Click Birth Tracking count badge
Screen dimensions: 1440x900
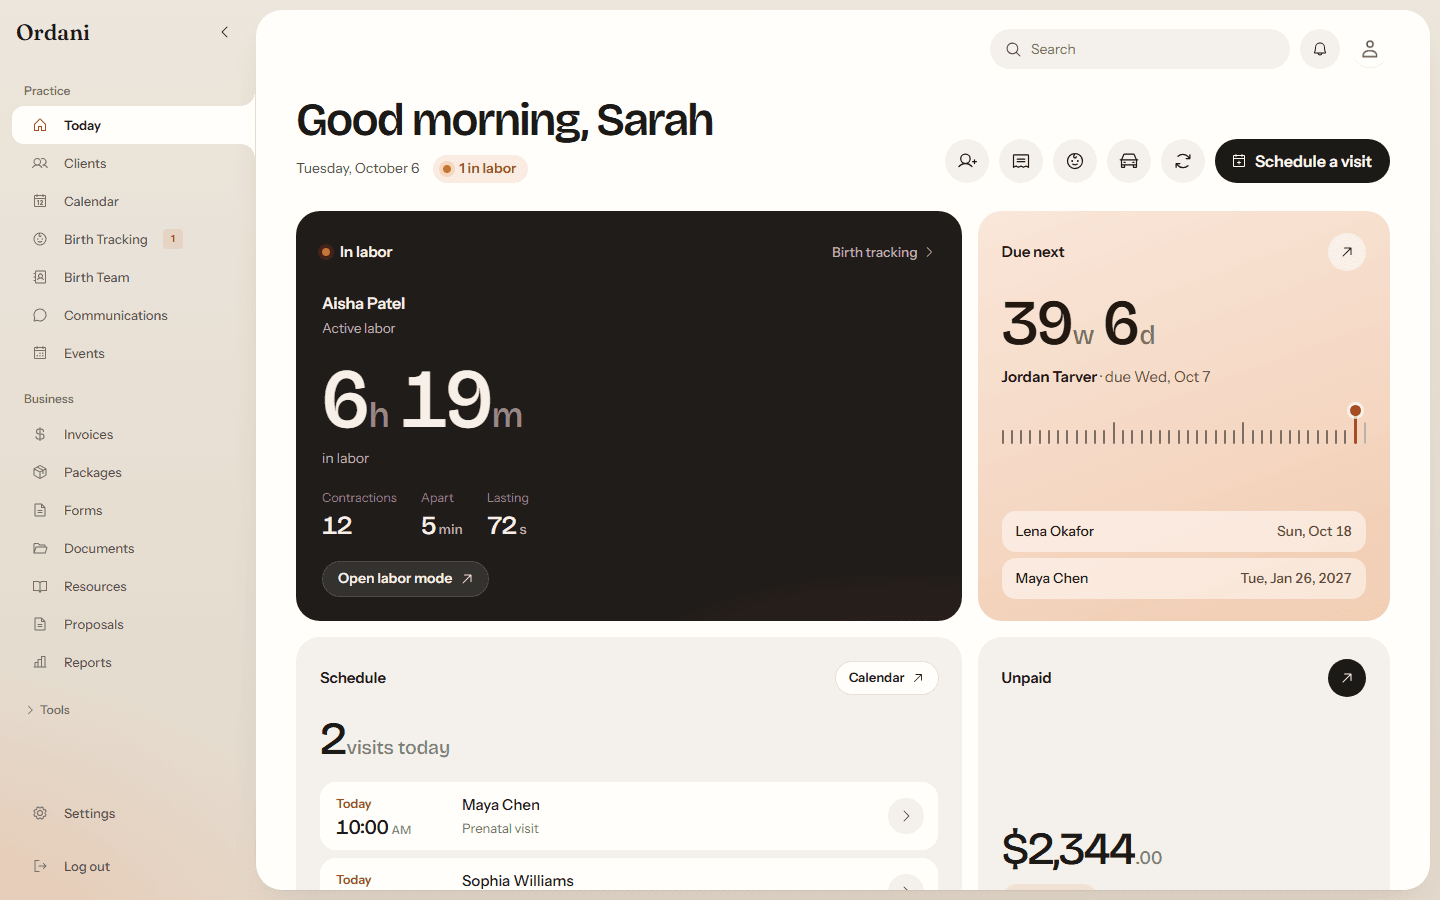coord(173,239)
